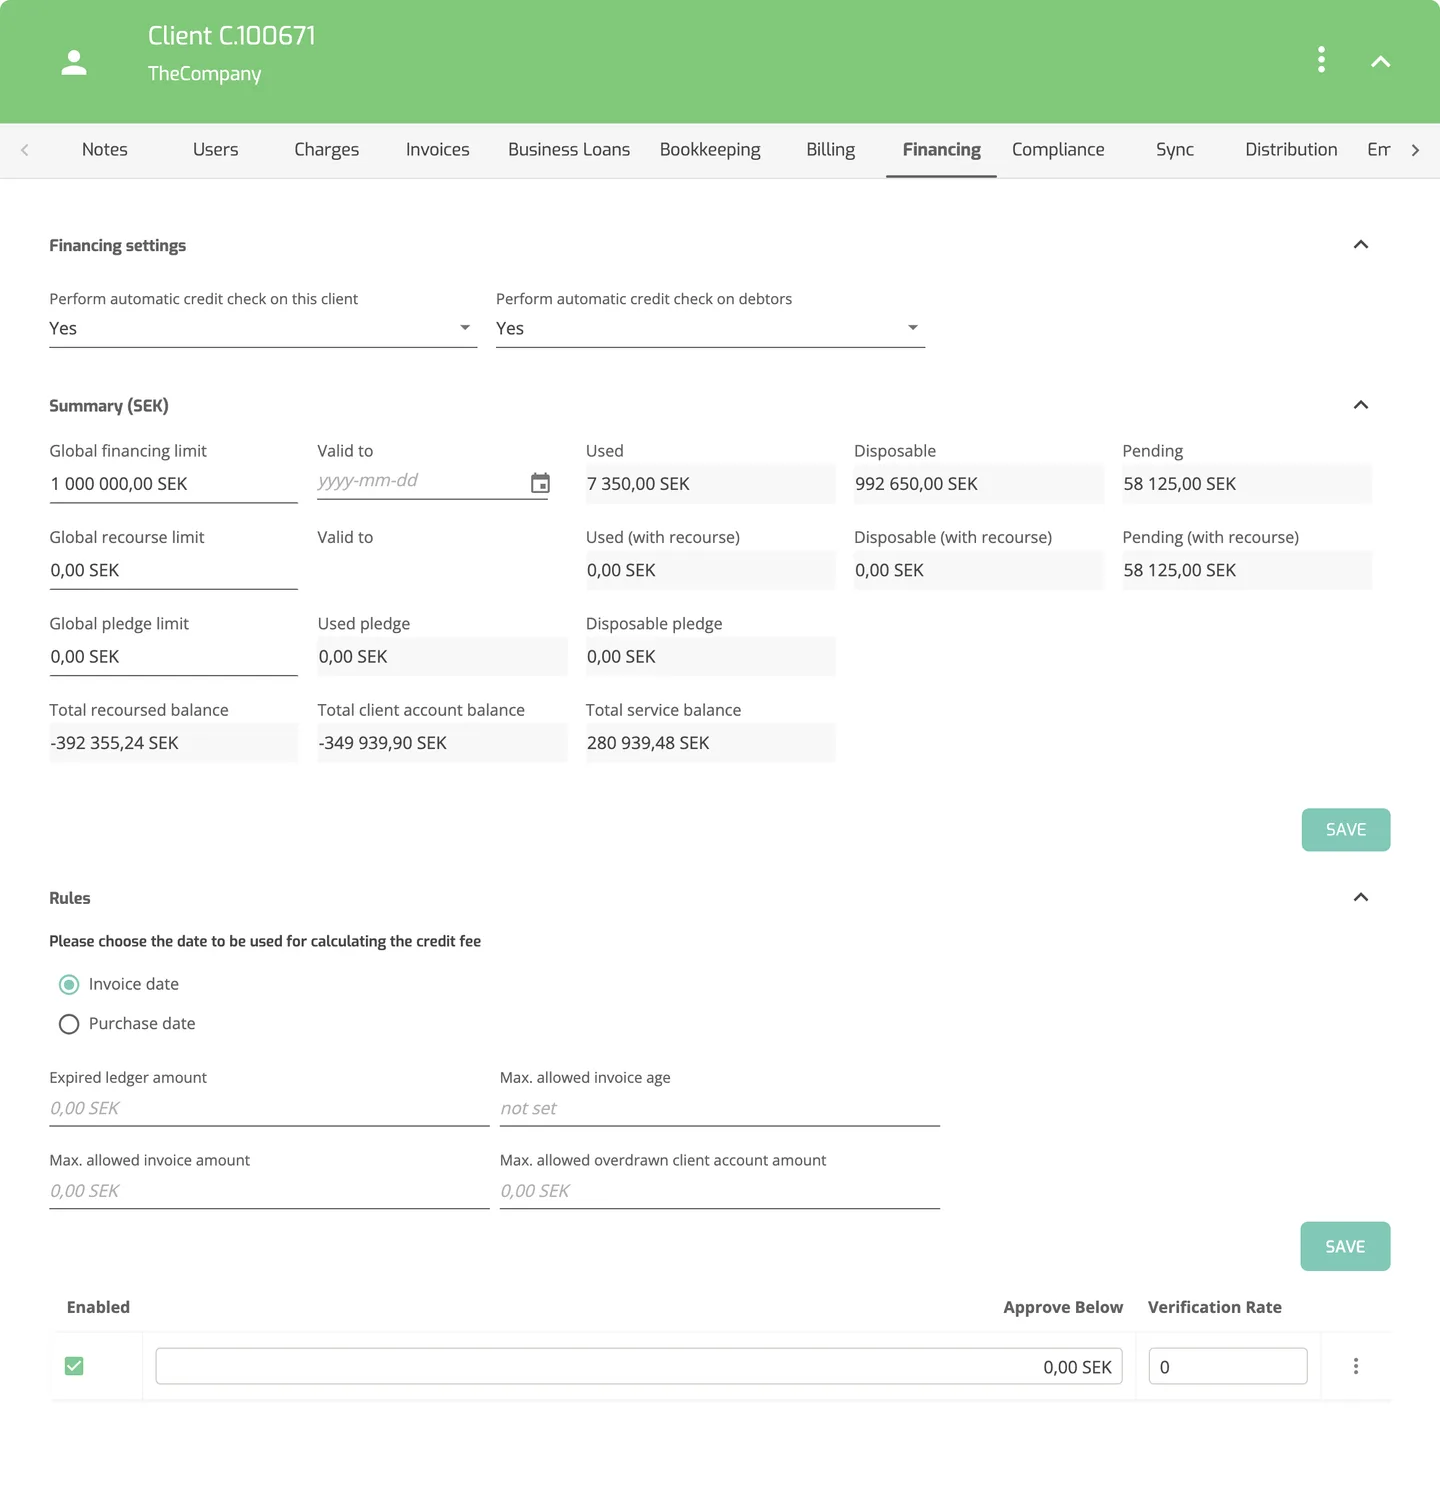Click the client user avatar icon

pyautogui.click(x=74, y=62)
